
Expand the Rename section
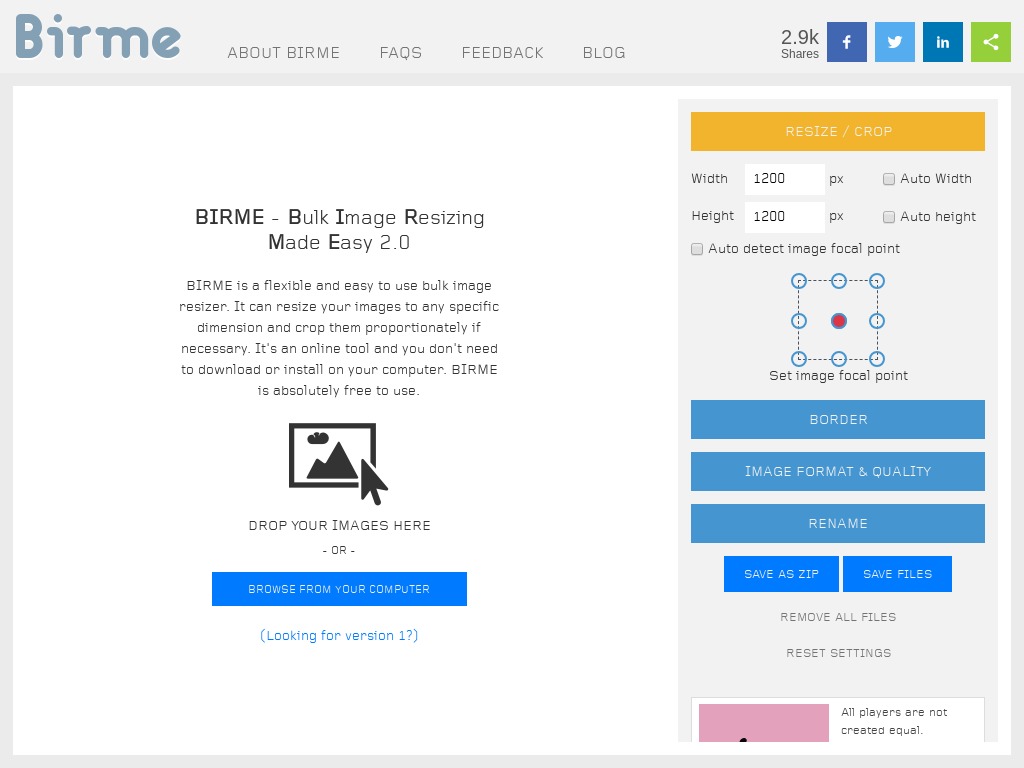[838, 523]
